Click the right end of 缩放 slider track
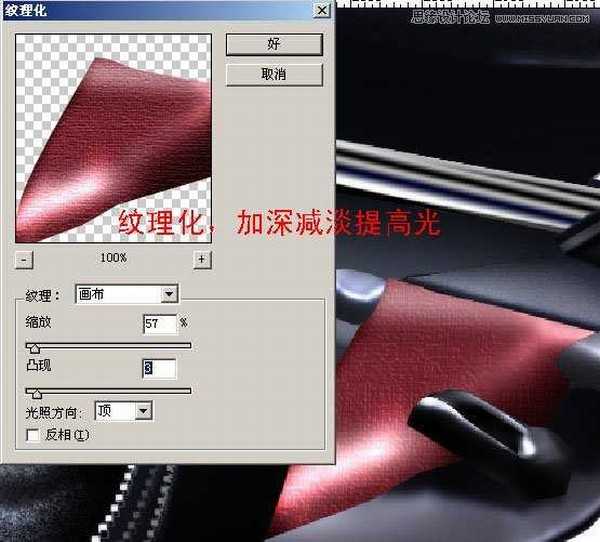600x542 pixels. point(187,345)
